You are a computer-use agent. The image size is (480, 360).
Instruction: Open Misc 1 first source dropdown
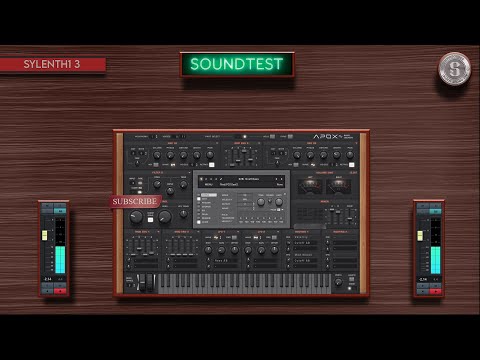click(305, 237)
